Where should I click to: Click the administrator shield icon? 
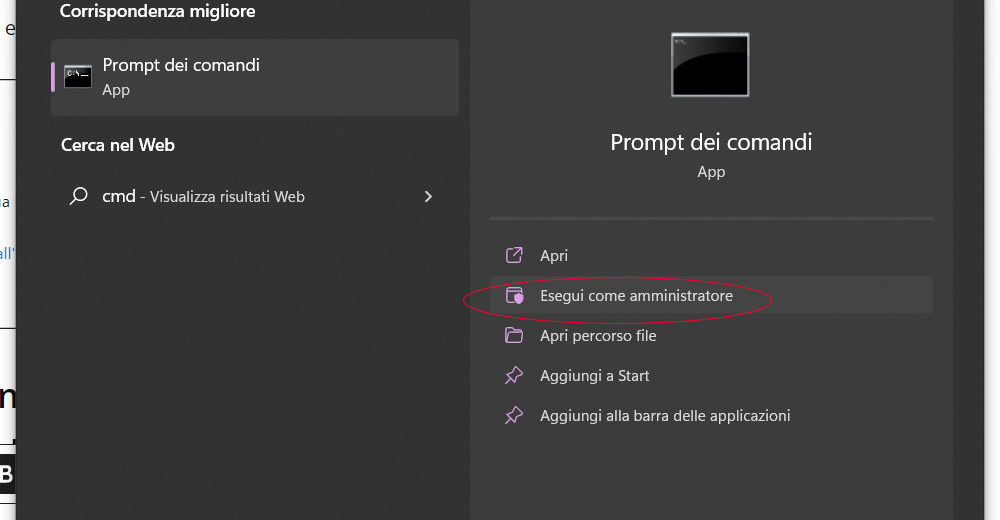pos(514,296)
